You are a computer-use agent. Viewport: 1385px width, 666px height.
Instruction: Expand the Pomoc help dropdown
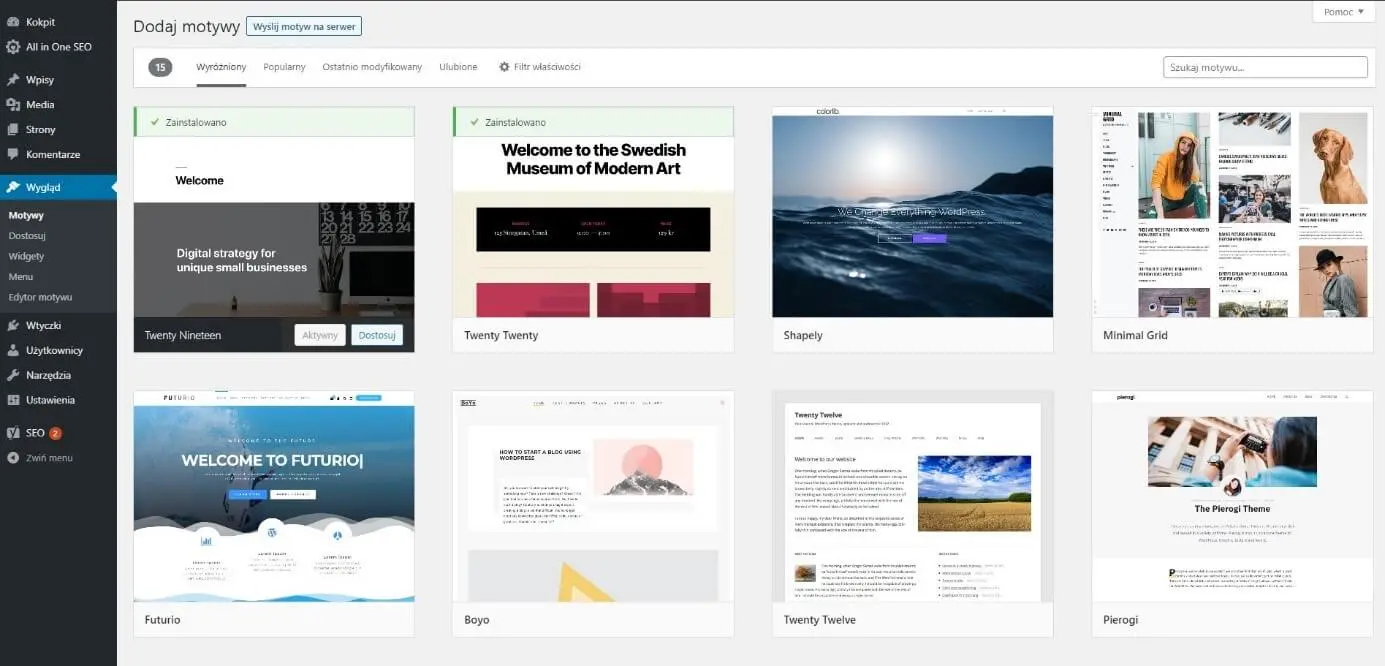point(1342,11)
